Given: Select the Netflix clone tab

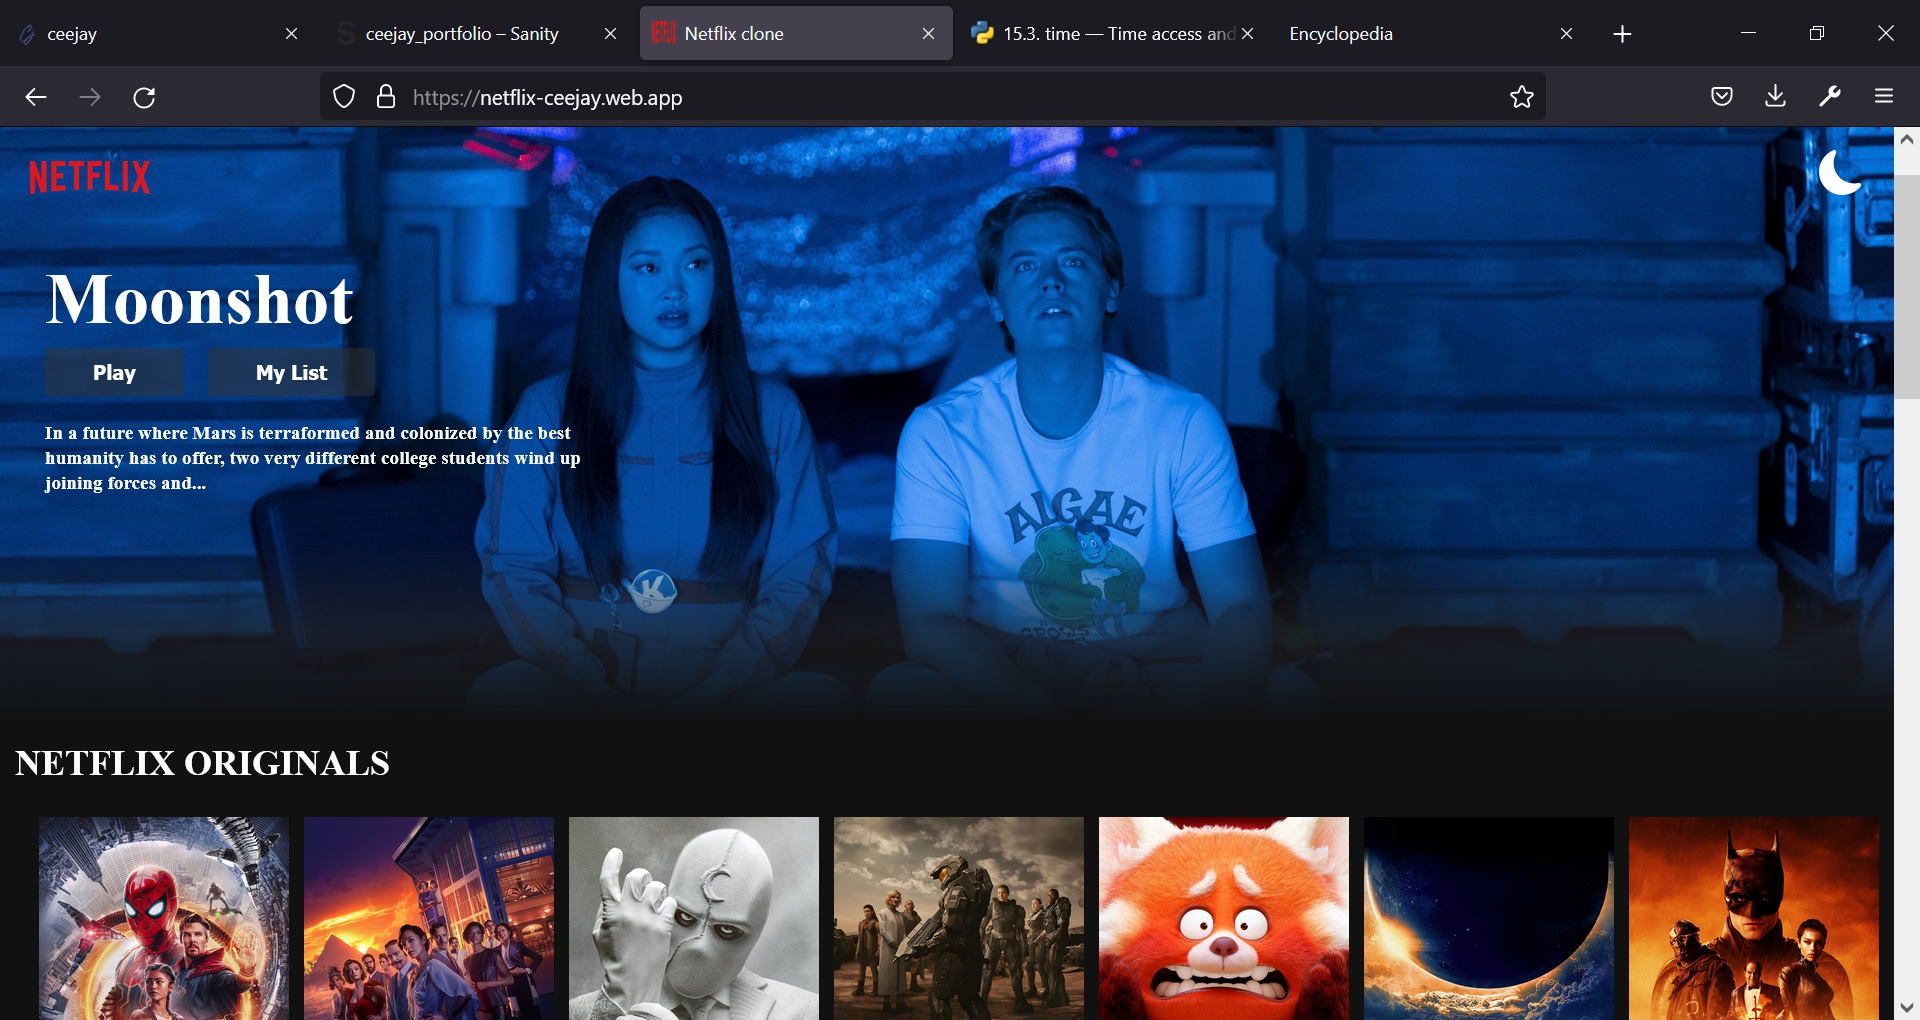Looking at the screenshot, I should tap(796, 34).
